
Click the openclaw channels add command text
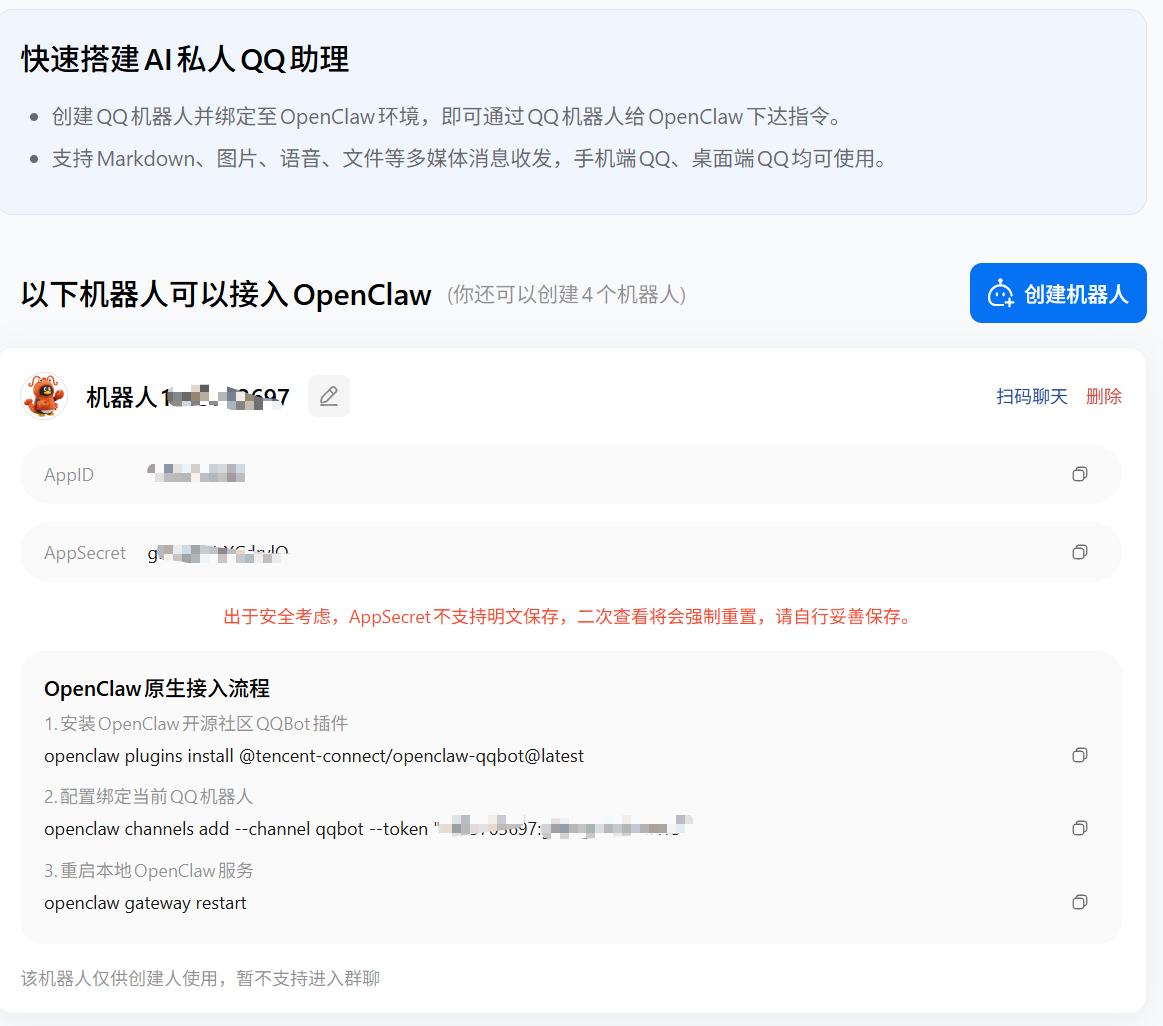368,828
